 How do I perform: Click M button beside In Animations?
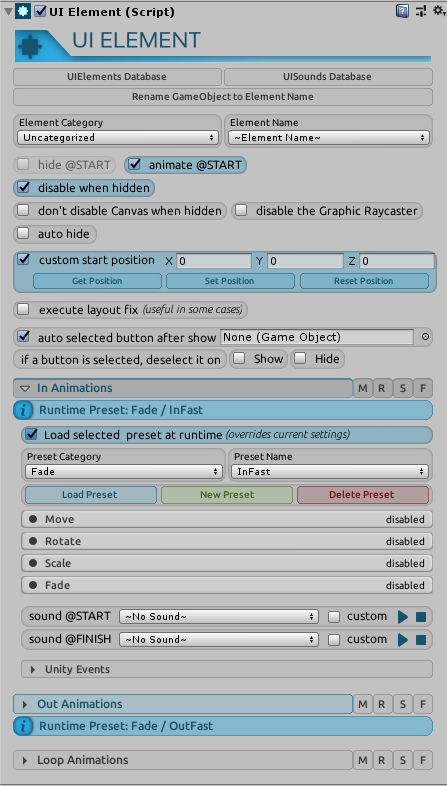[362, 388]
